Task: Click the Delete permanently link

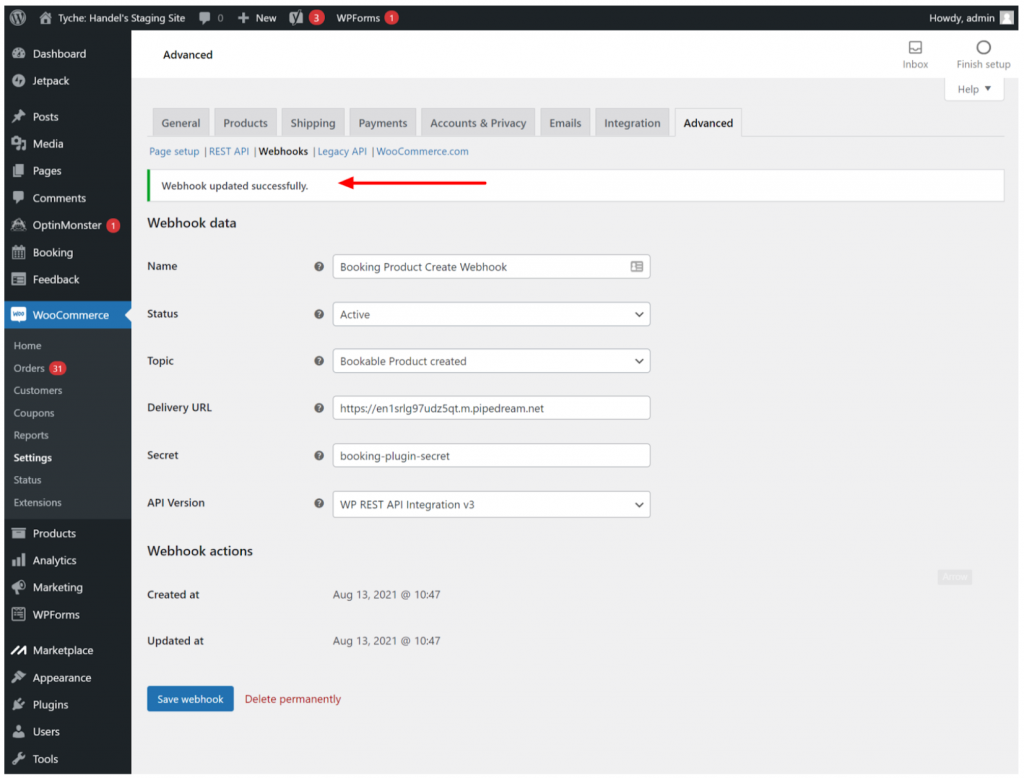Action: point(292,699)
